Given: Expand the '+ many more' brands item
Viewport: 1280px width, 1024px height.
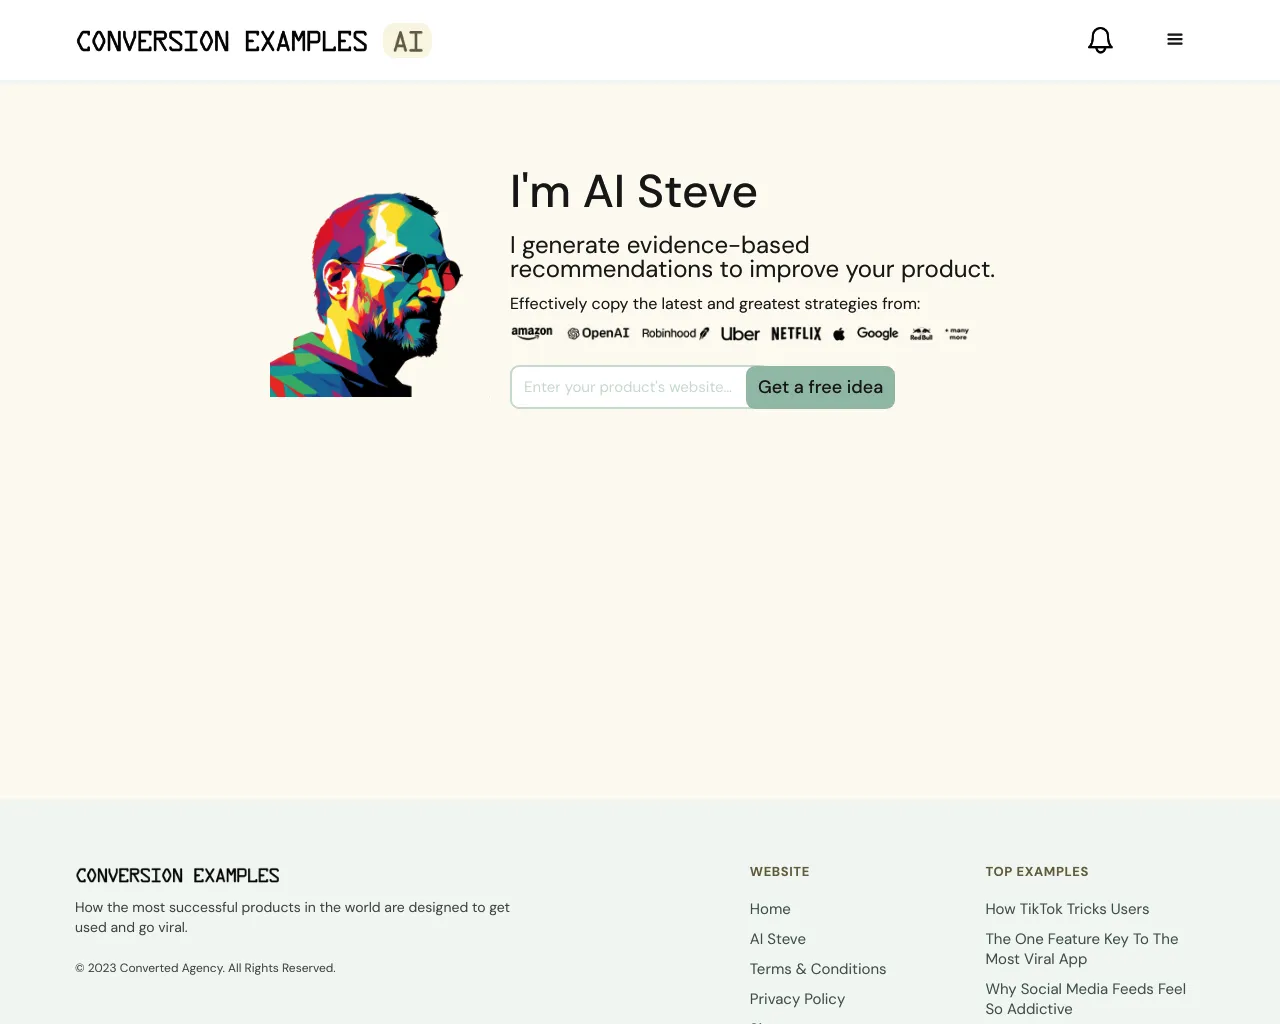Looking at the screenshot, I should pos(955,333).
